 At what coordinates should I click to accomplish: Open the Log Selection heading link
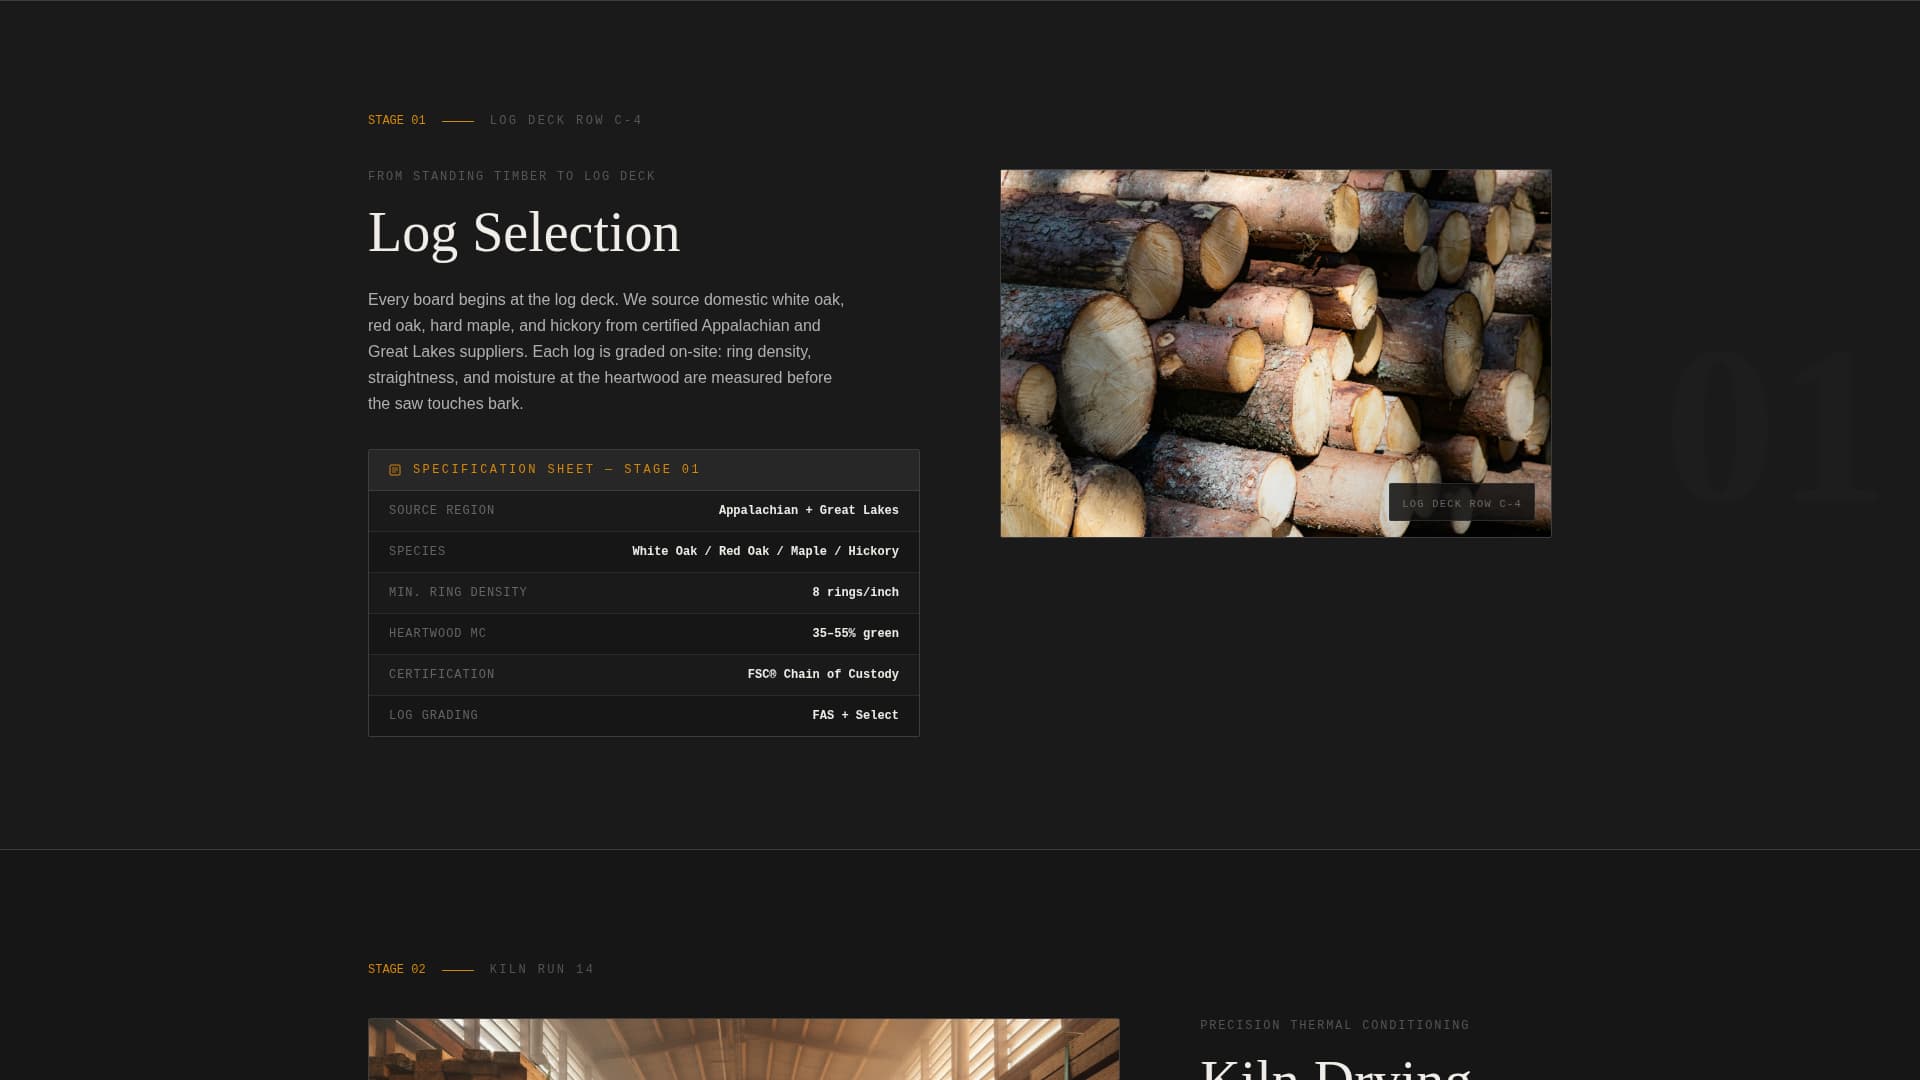pos(524,232)
